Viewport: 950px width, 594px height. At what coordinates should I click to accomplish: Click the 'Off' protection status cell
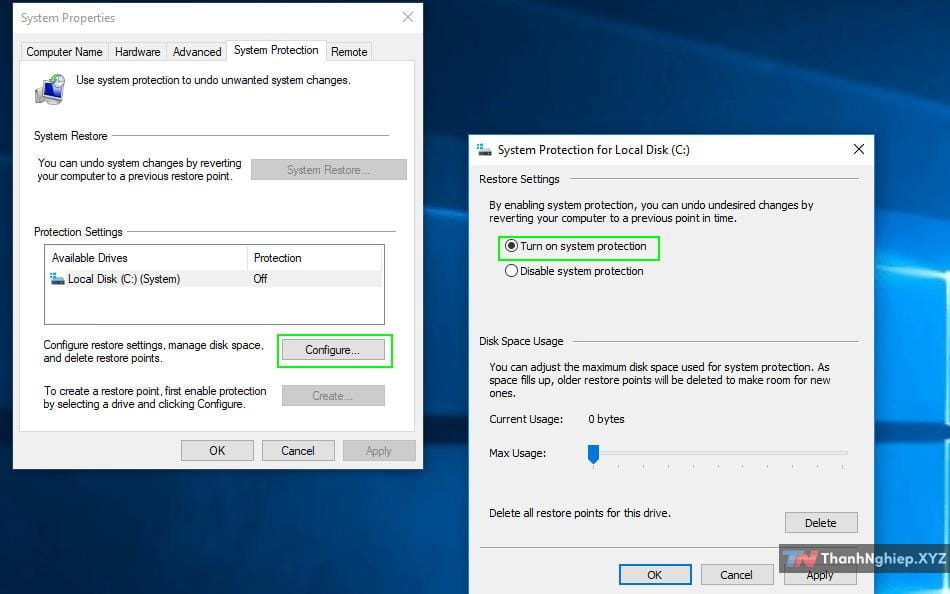tap(261, 279)
